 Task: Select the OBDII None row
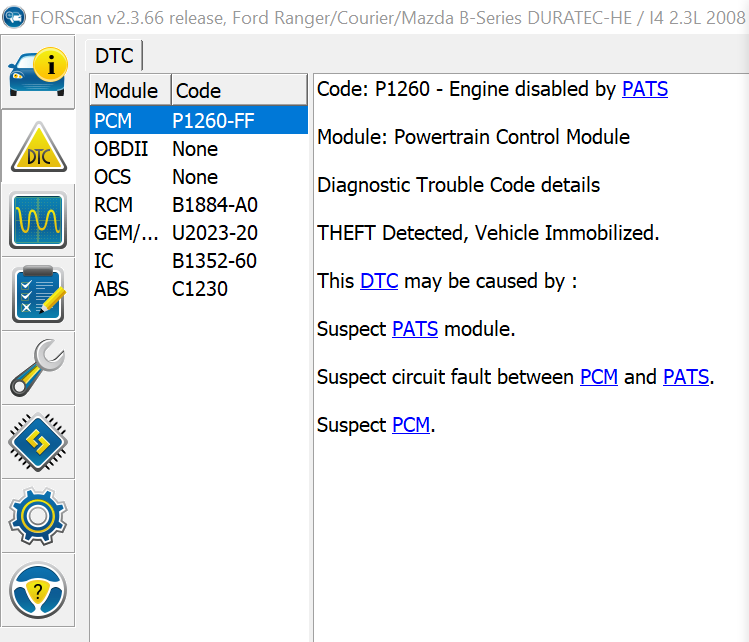(x=199, y=149)
